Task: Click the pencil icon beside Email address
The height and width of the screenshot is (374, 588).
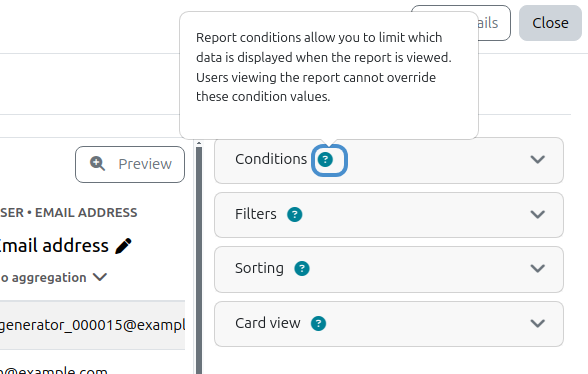Action: click(123, 246)
